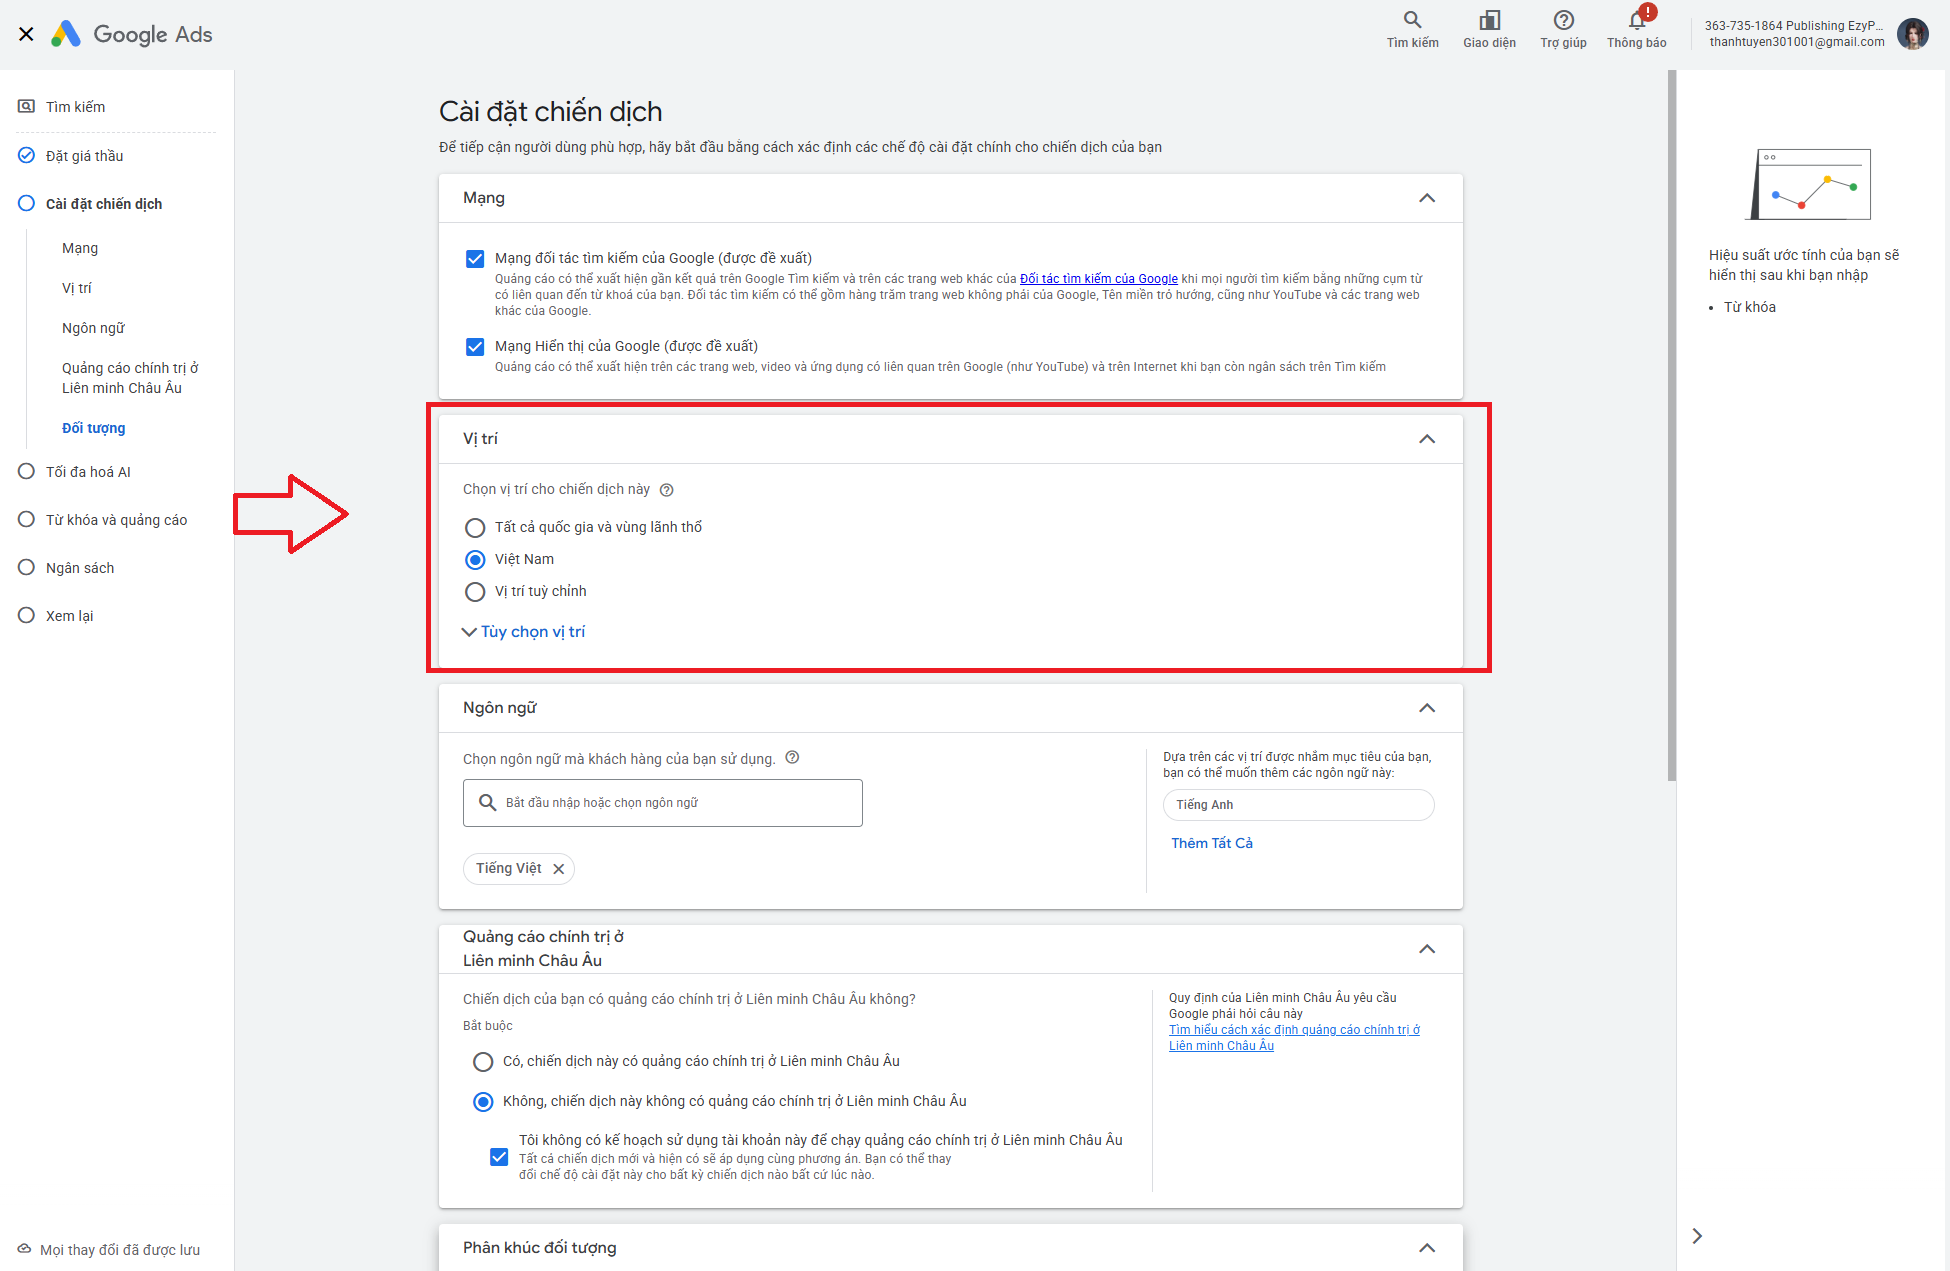The width and height of the screenshot is (1950, 1271).
Task: Jump to Quảng cáo chính trị ở Liên minh Châu Âu sidebar item
Action: (130, 378)
